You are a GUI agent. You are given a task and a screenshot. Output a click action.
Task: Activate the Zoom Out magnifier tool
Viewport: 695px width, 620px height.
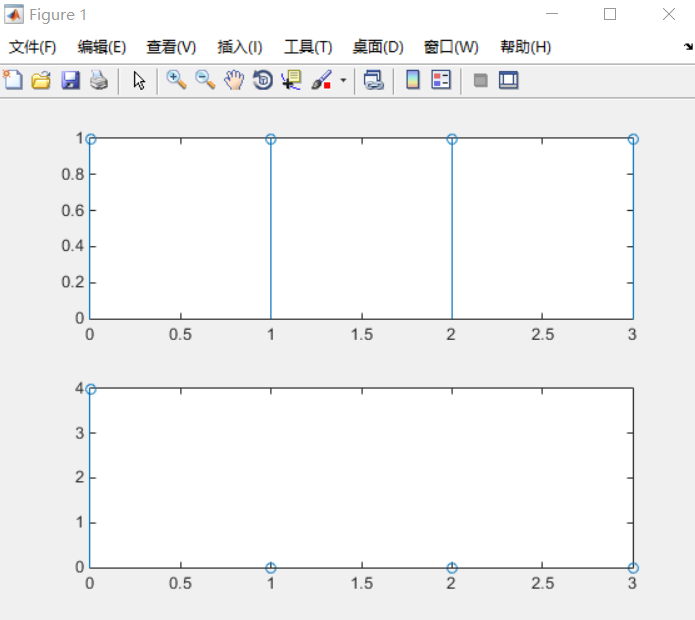pyautogui.click(x=205, y=80)
